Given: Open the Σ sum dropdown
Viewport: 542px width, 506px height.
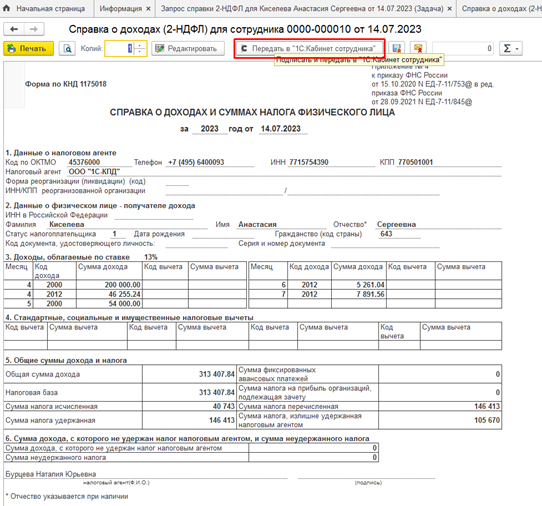Looking at the screenshot, I should coord(511,48).
